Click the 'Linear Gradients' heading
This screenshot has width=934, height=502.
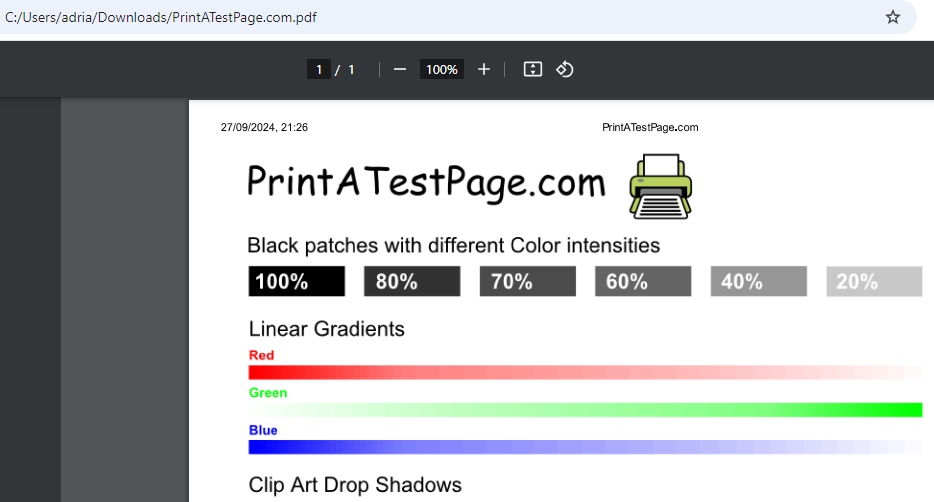pyautogui.click(x=326, y=329)
